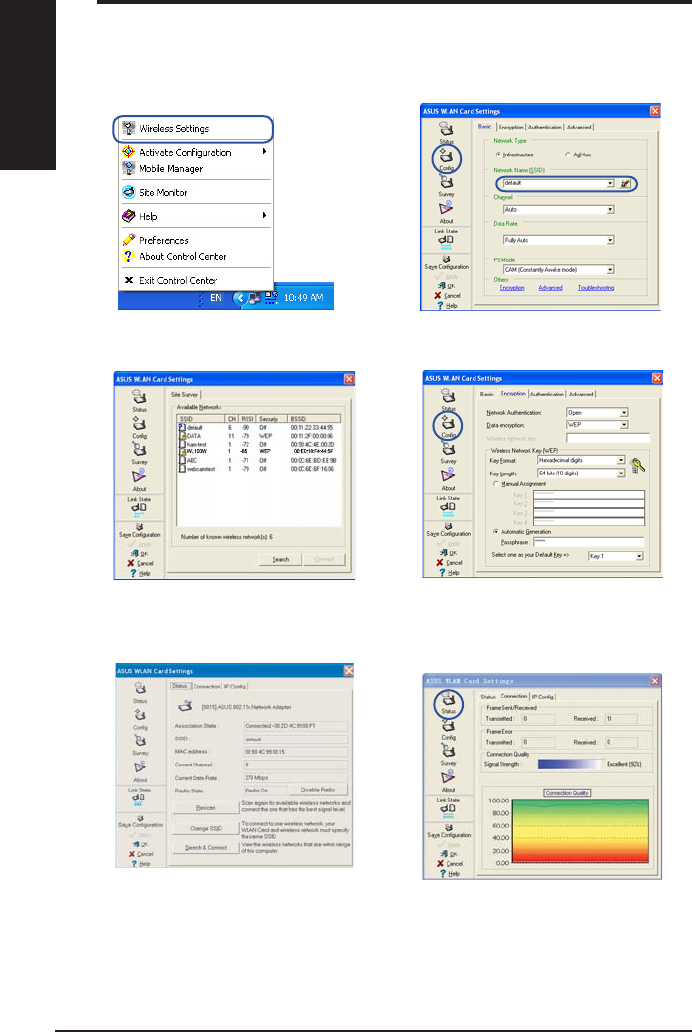The height and width of the screenshot is (1032, 692).
Task: Click the Key 1 input field
Action: (589, 494)
